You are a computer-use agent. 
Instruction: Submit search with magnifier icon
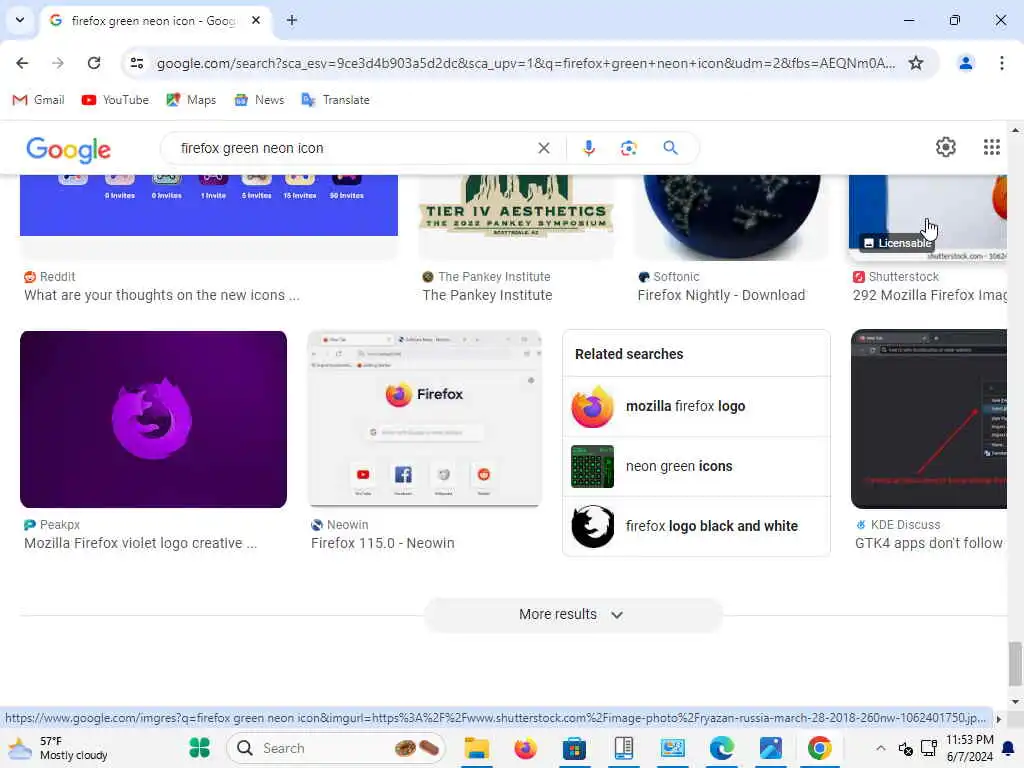[x=670, y=148]
